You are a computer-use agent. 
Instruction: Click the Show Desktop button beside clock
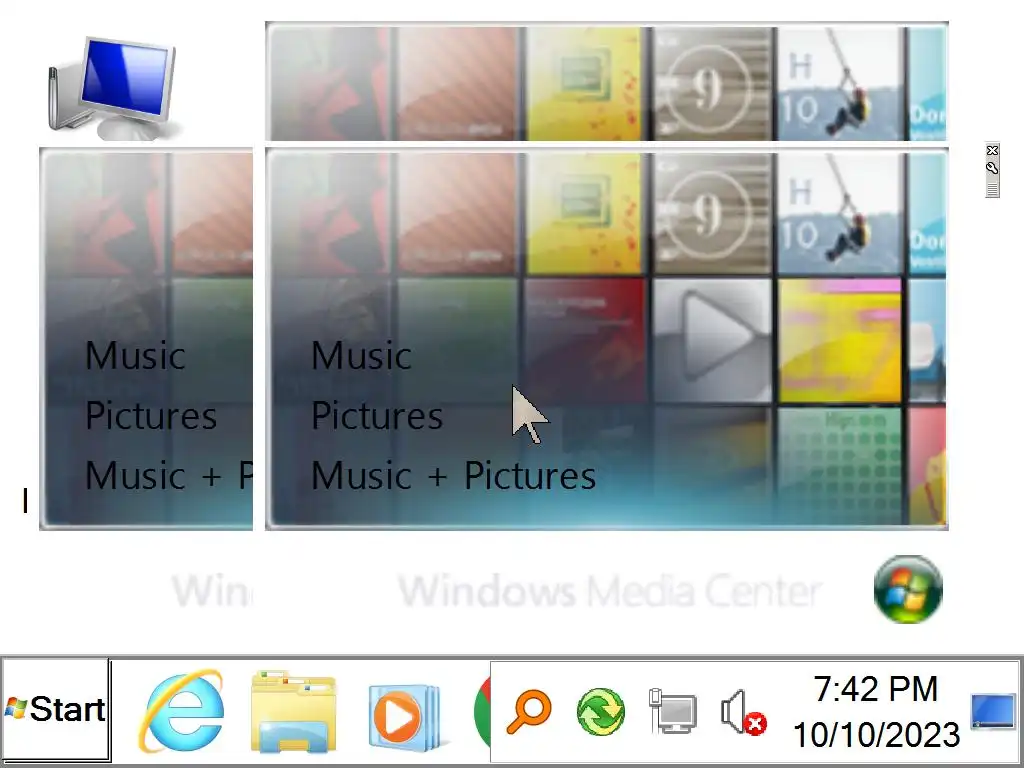click(993, 711)
